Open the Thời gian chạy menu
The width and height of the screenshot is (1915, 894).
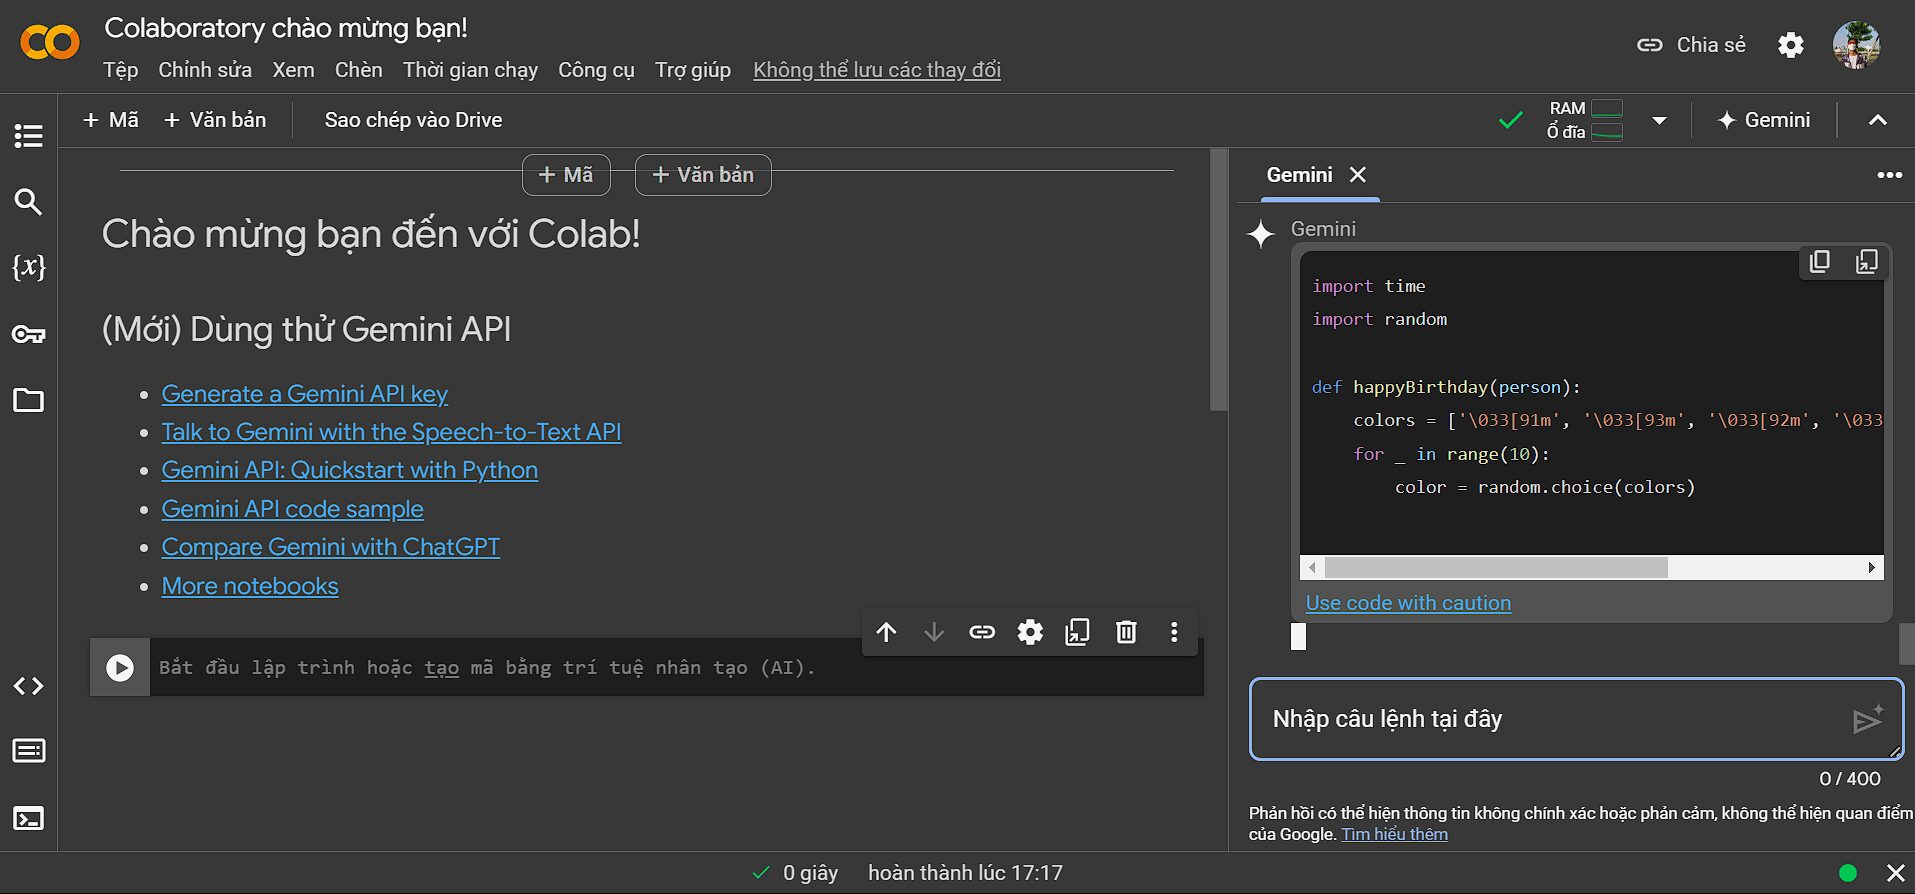470,70
